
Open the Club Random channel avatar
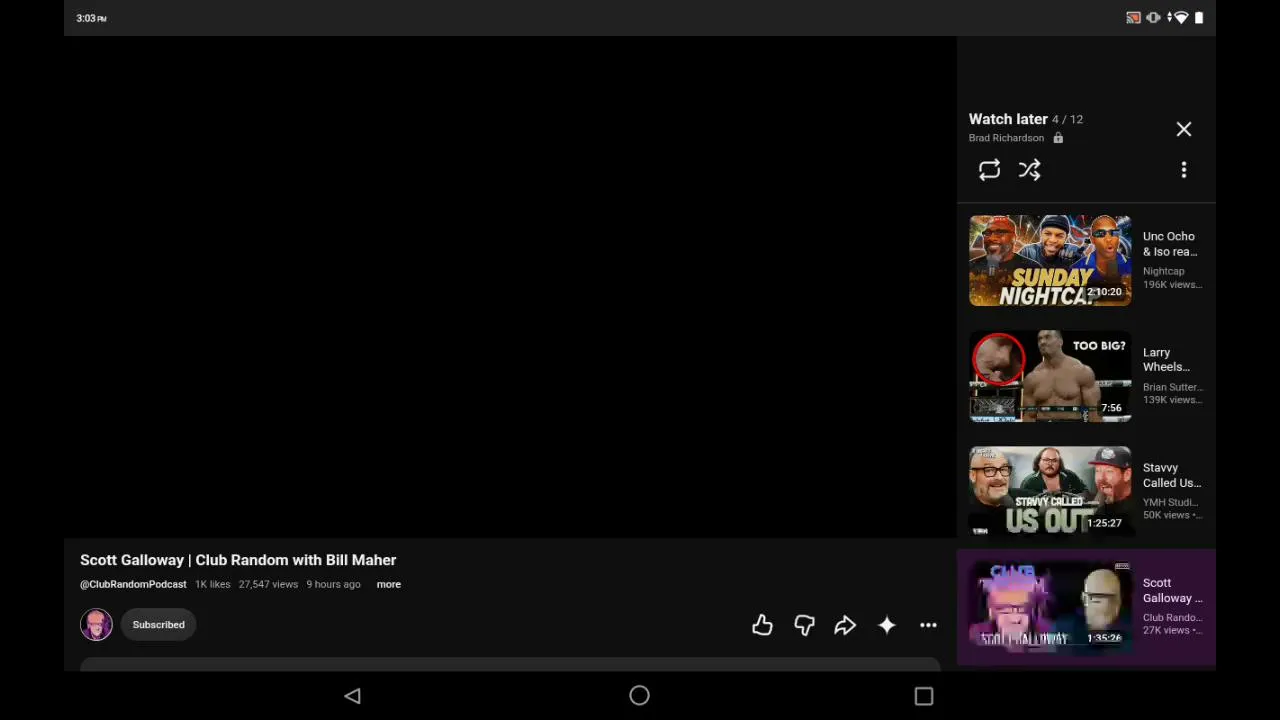point(96,625)
